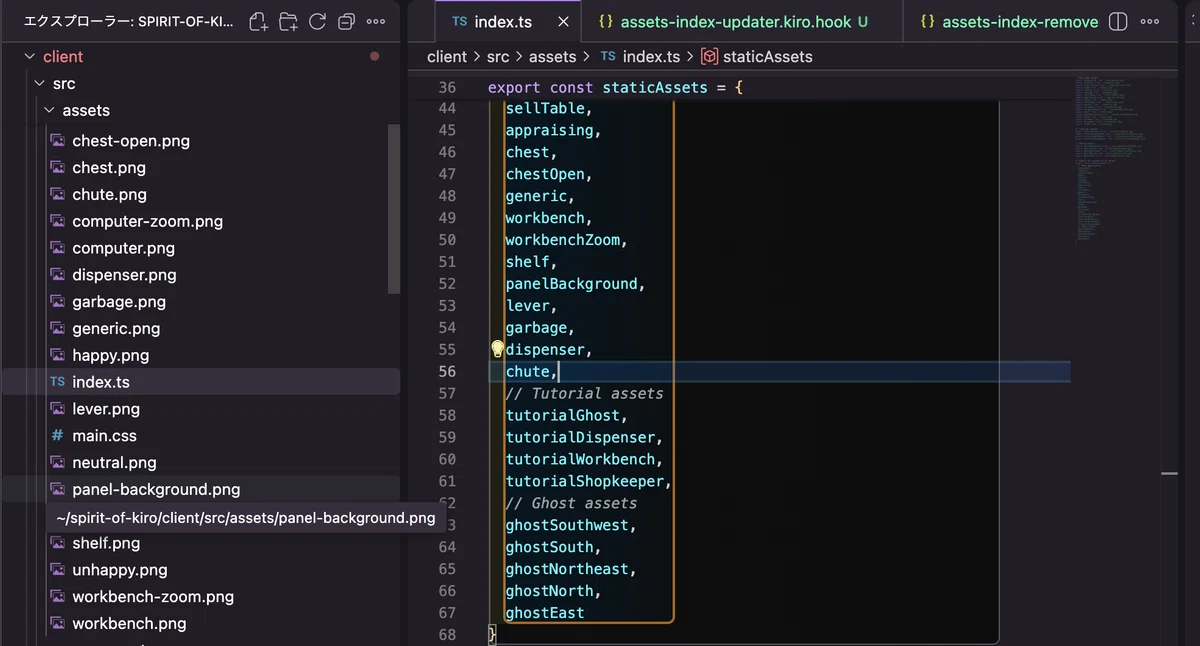Close the index.ts editor tab
This screenshot has width=1200, height=646.
[563, 22]
